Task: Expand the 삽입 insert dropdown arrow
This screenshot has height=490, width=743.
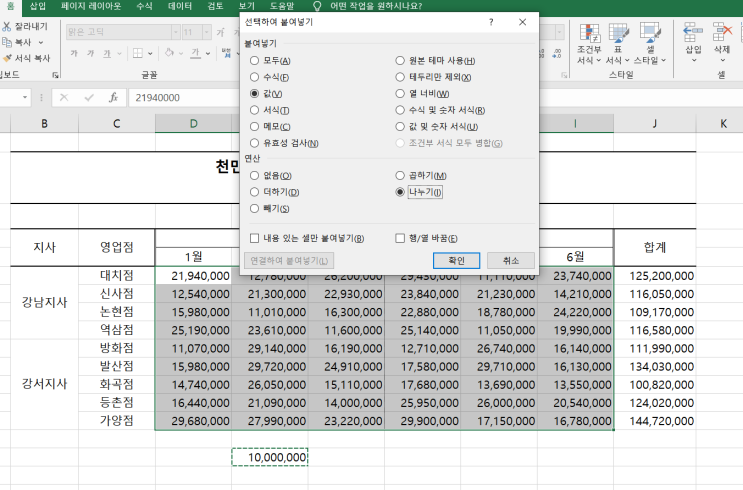Action: click(x=693, y=60)
